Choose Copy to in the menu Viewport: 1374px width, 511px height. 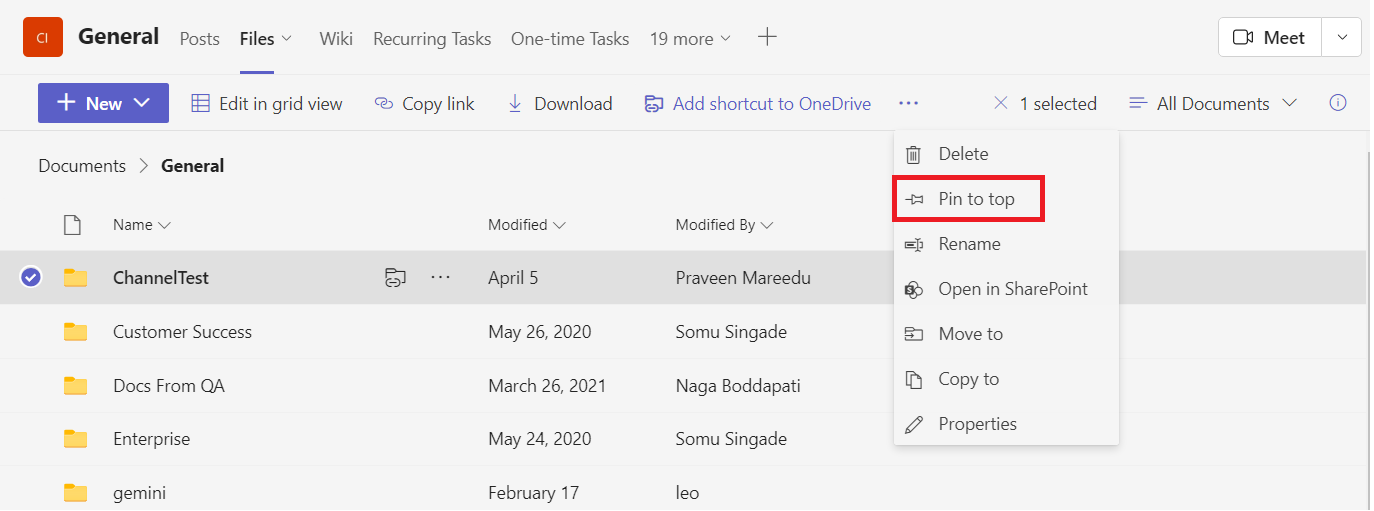coord(1006,379)
